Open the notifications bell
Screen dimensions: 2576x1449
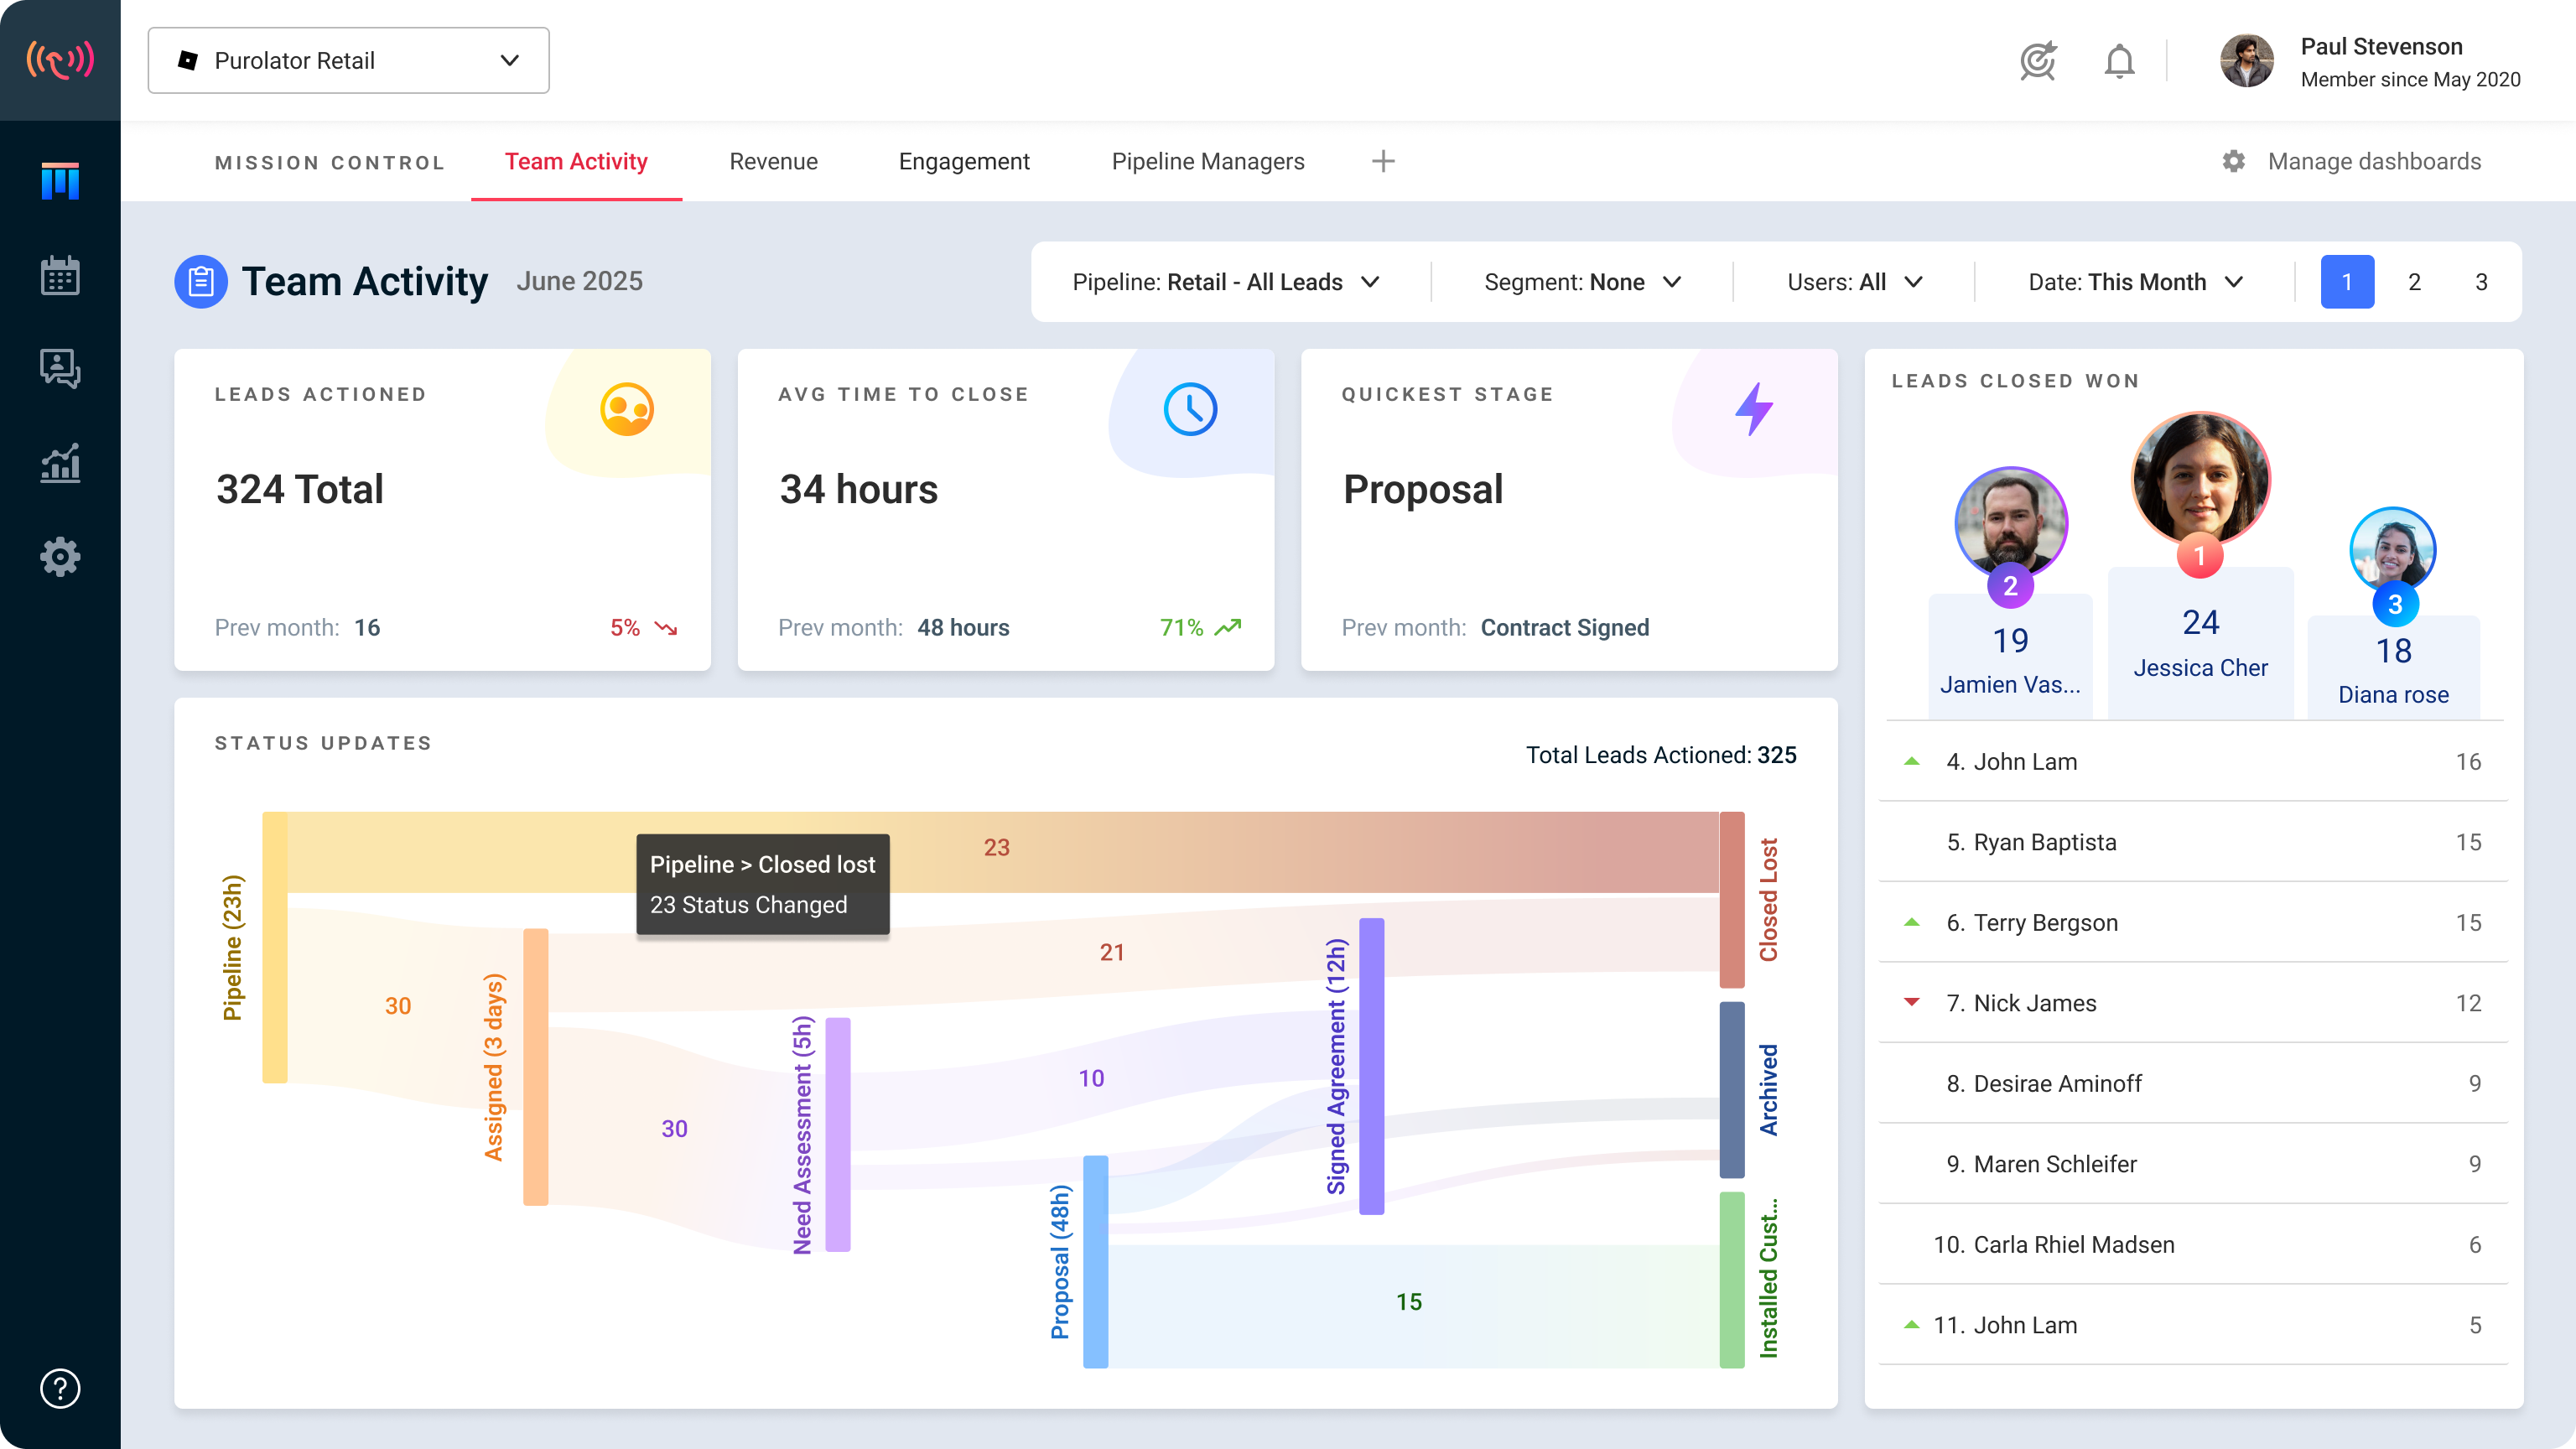point(2118,61)
